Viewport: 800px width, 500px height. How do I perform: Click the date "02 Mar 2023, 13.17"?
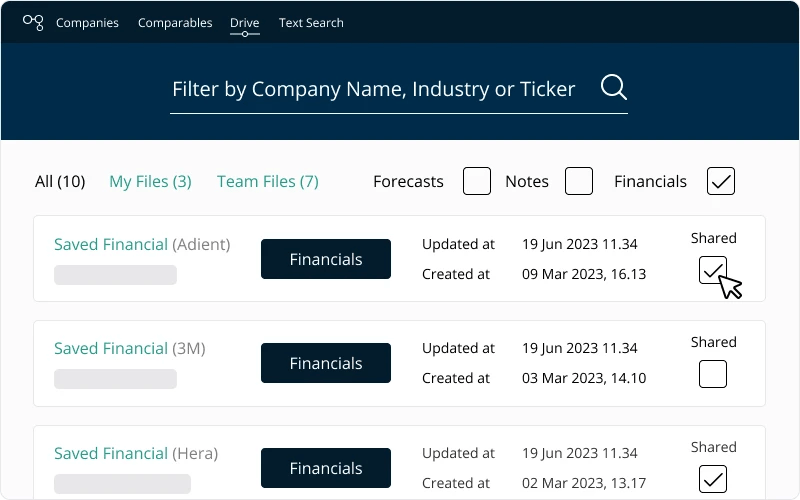(584, 483)
